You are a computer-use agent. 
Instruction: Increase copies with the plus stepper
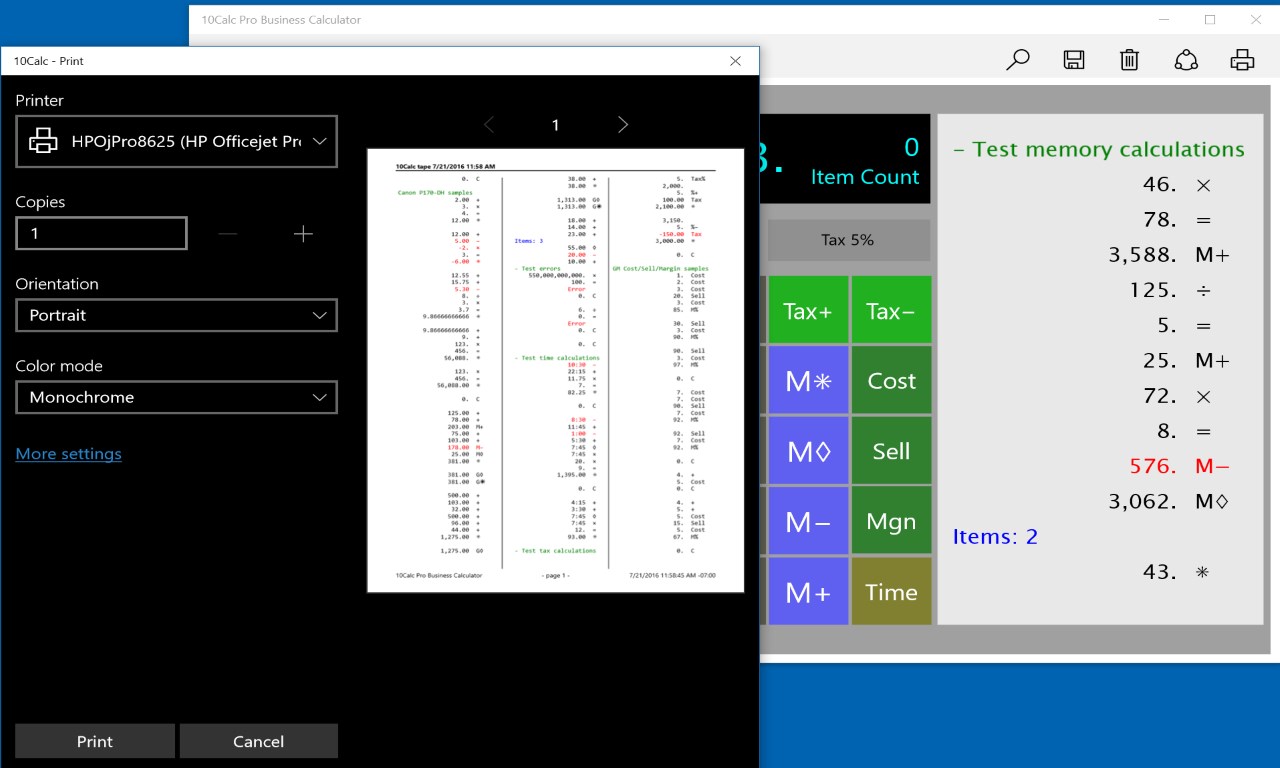pyautogui.click(x=302, y=233)
